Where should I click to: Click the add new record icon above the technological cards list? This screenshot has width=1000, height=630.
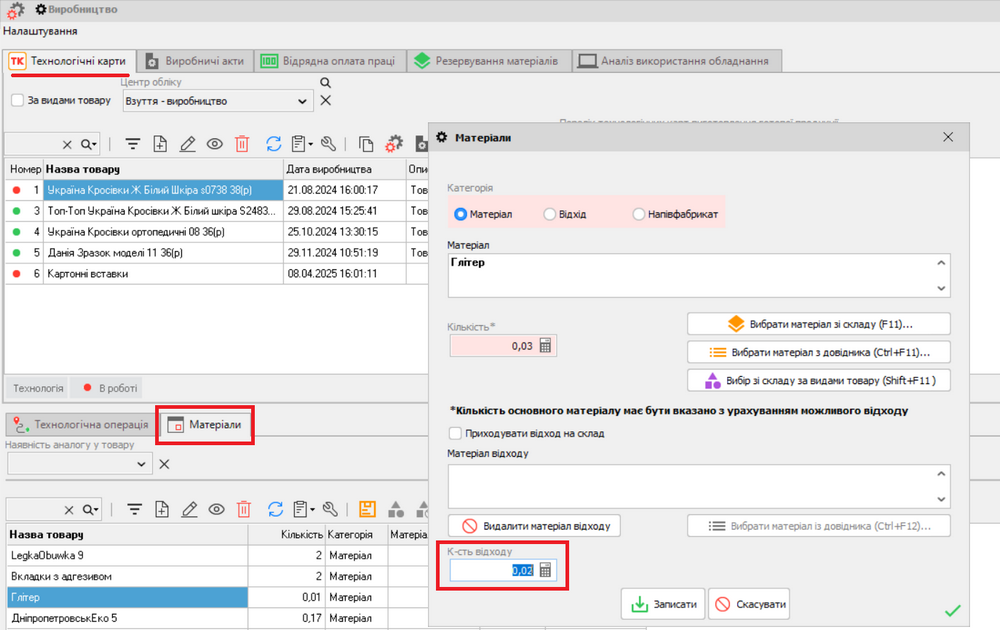pyautogui.click(x=160, y=144)
